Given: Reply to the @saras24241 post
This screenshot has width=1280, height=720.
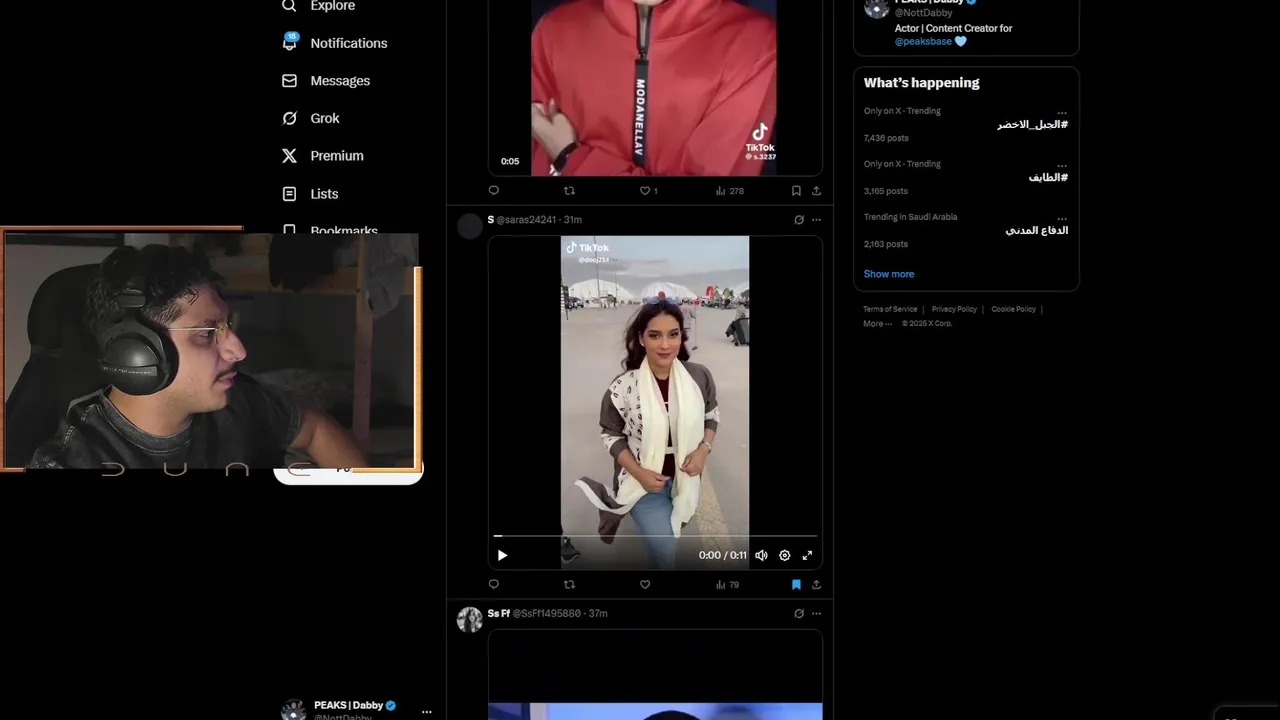Looking at the screenshot, I should pyautogui.click(x=494, y=584).
